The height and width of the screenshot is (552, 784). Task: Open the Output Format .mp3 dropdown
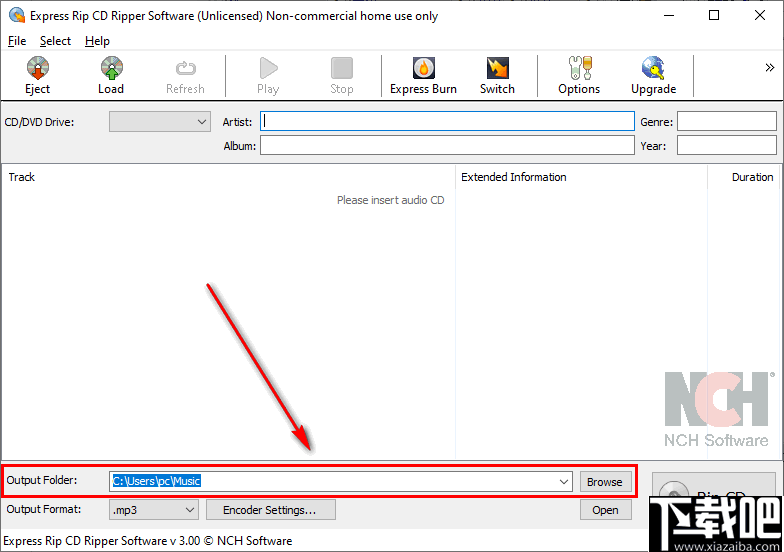point(154,510)
